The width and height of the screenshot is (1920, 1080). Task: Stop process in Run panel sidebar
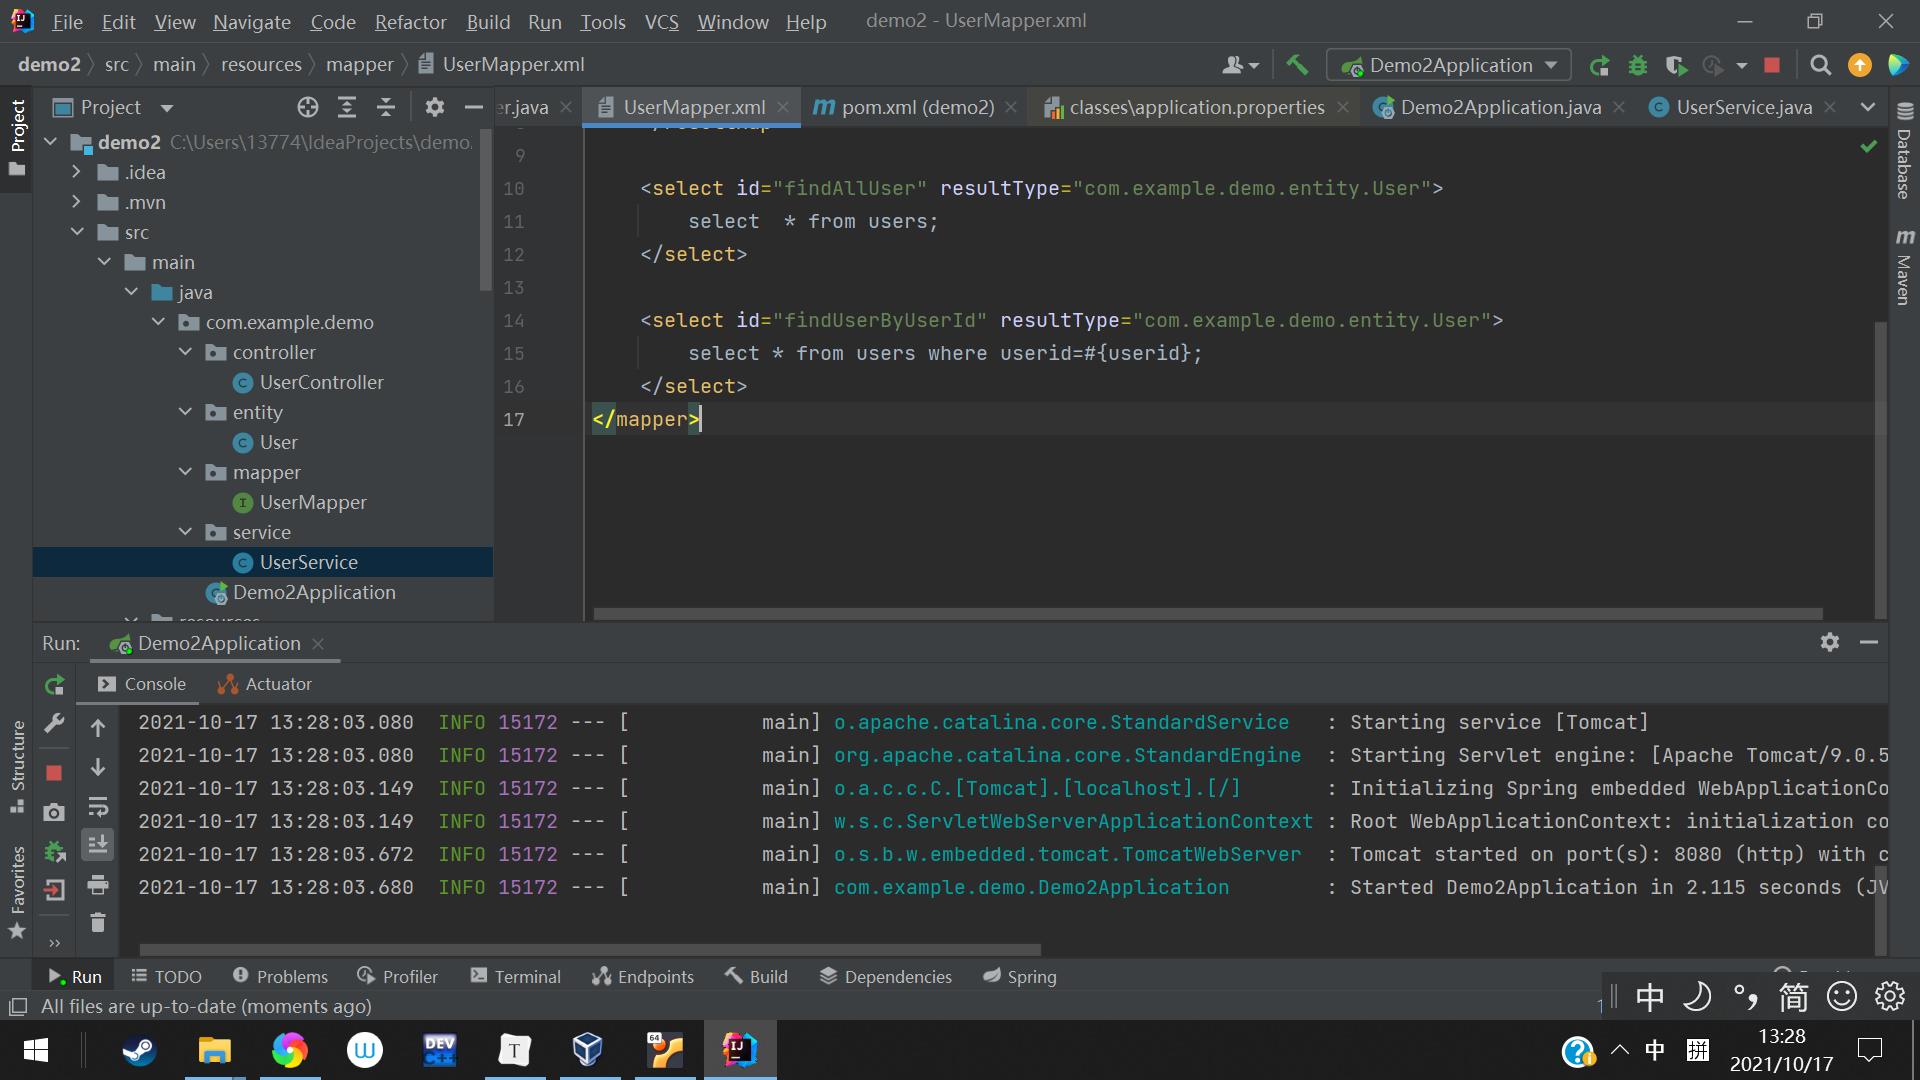click(x=55, y=773)
